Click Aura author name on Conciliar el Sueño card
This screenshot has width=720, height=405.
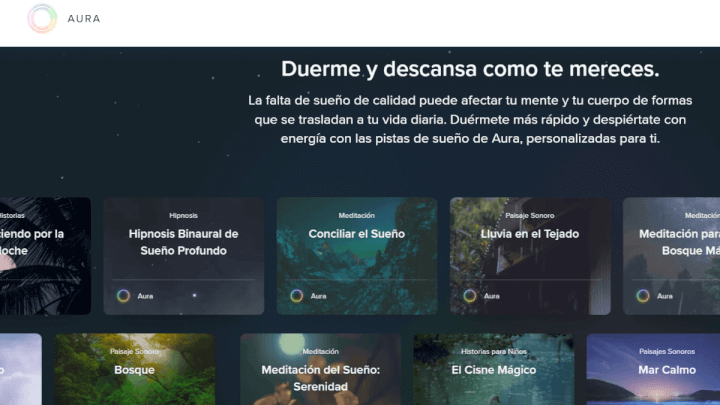coord(318,296)
